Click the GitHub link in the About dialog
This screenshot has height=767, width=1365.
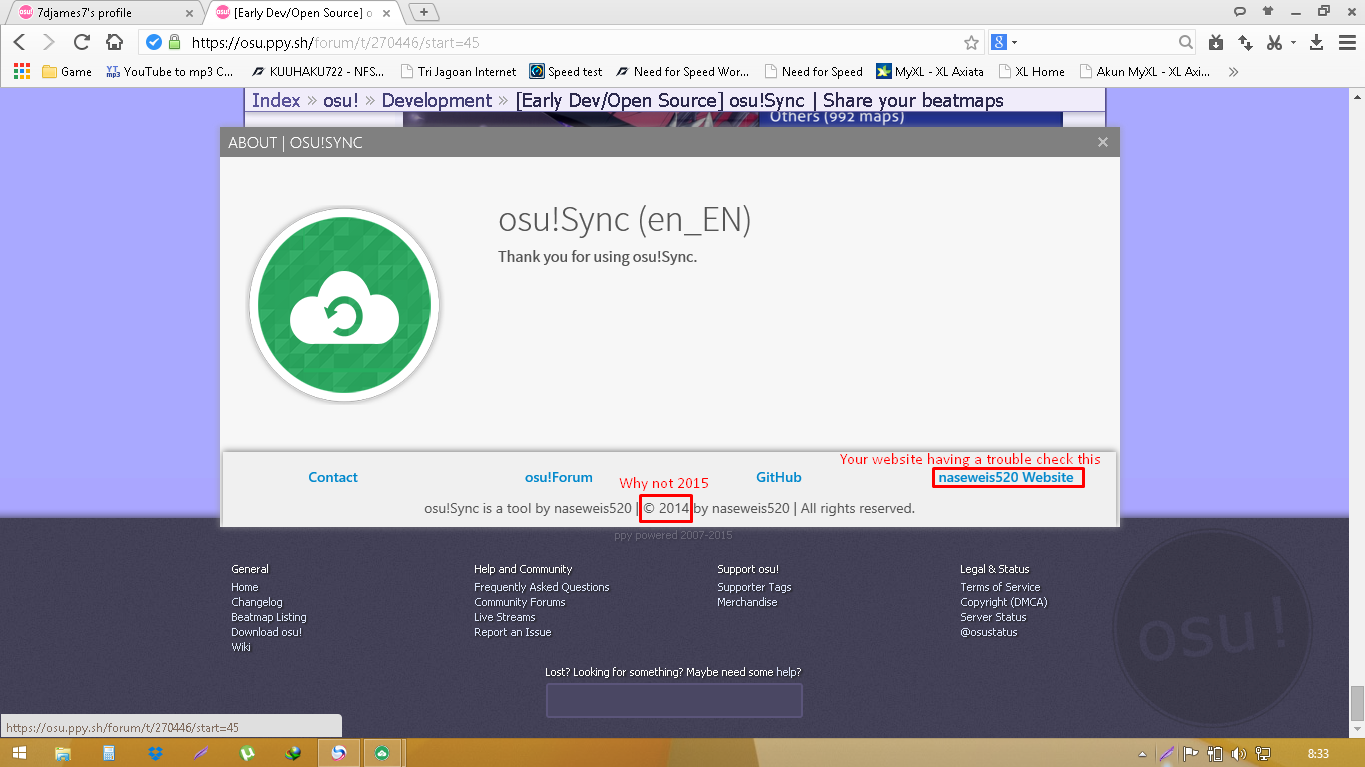click(x=779, y=477)
